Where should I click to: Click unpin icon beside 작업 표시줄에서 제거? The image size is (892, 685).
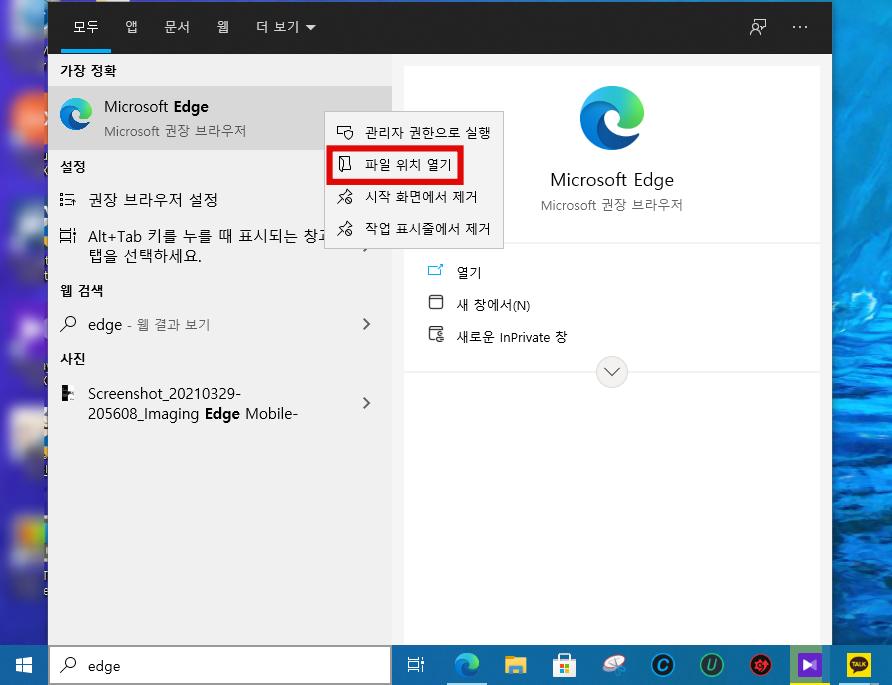(x=345, y=229)
